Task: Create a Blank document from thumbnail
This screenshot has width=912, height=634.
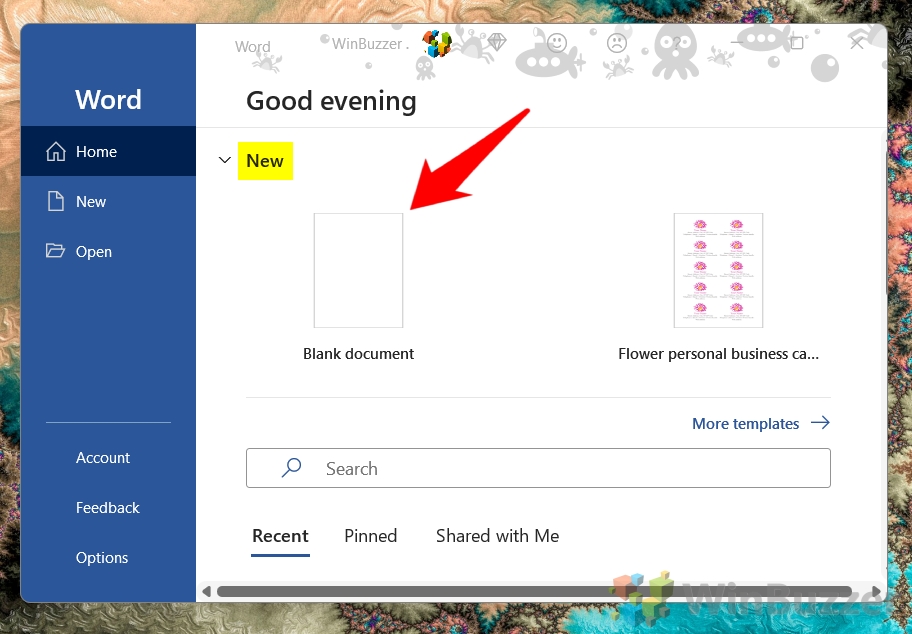Action: tap(358, 270)
